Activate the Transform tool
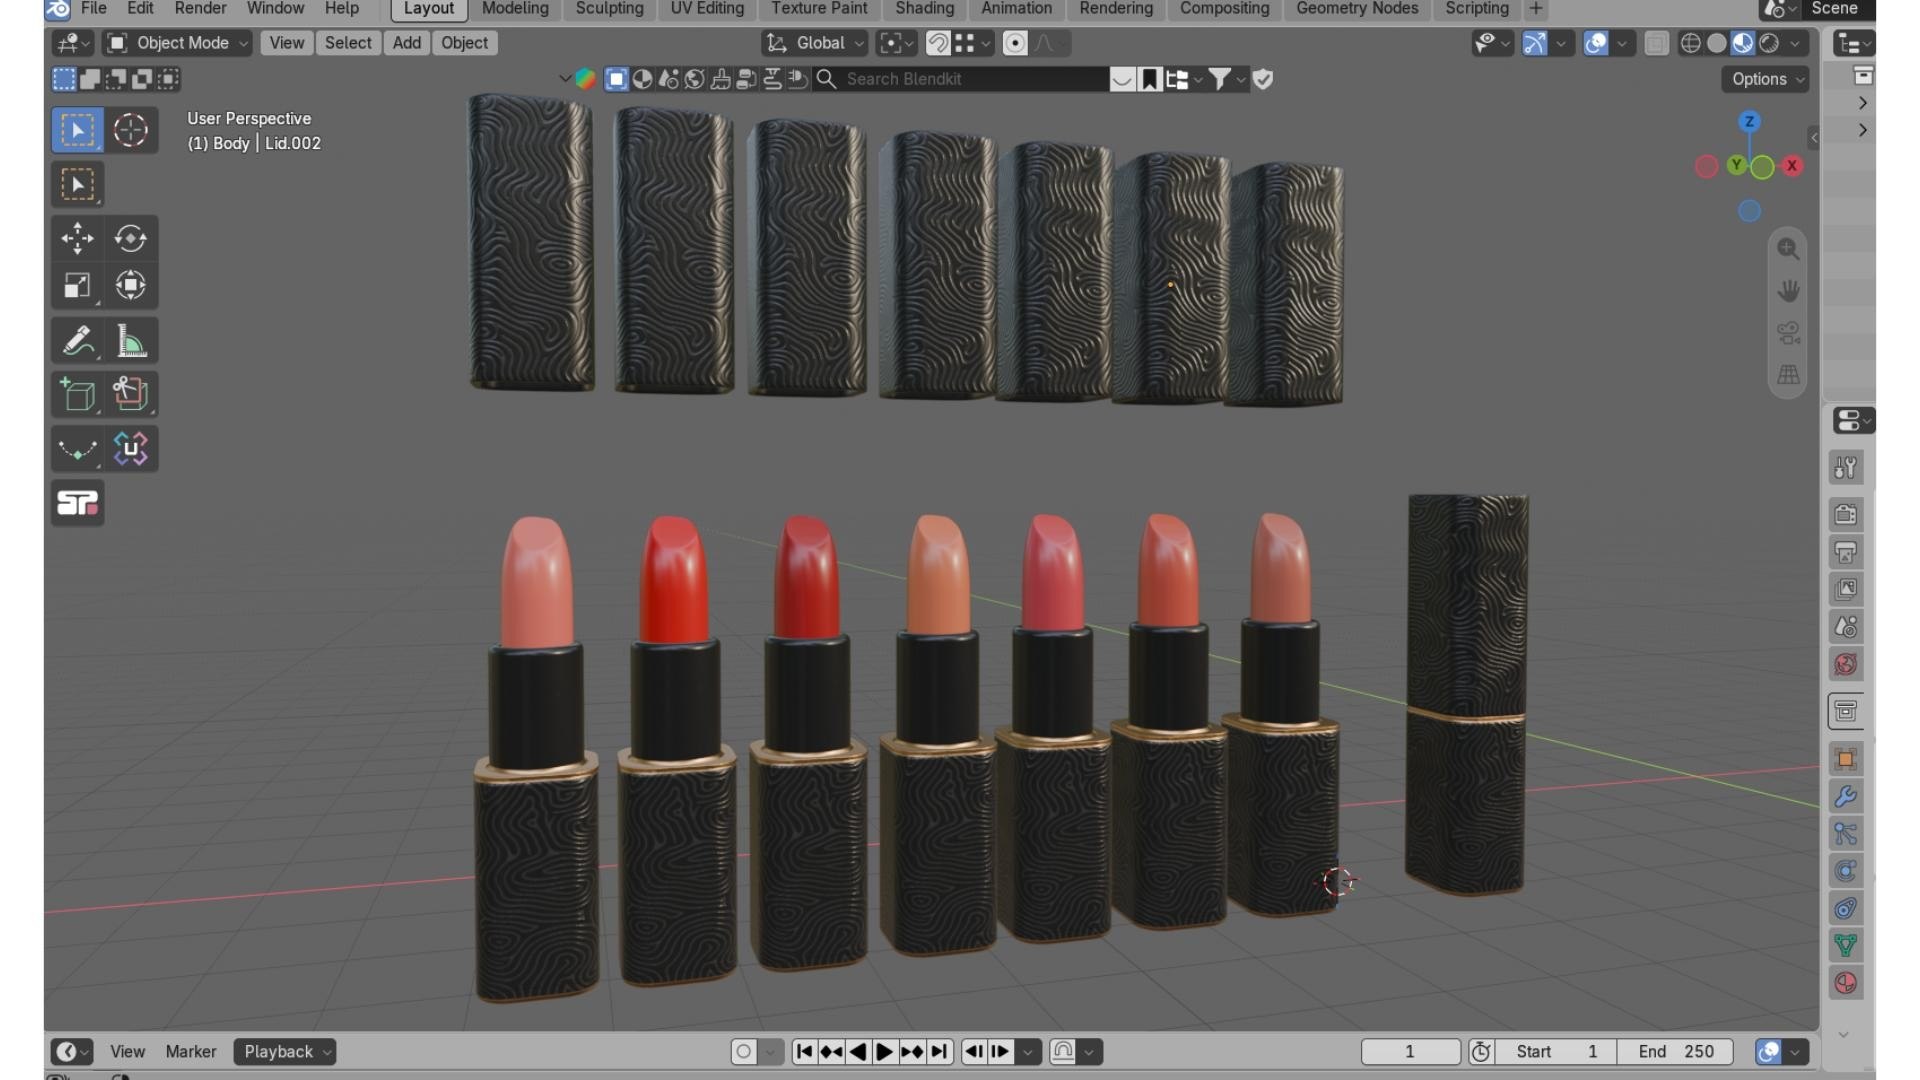This screenshot has height=1080, width=1920. pos(130,286)
